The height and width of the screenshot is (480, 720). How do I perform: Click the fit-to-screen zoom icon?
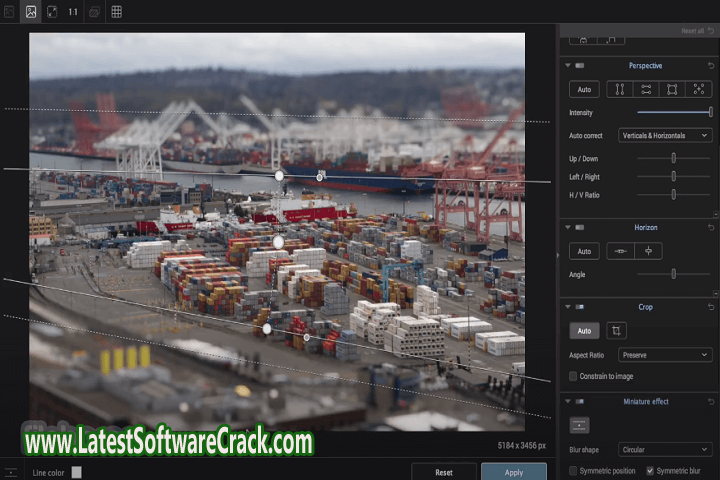[x=52, y=12]
